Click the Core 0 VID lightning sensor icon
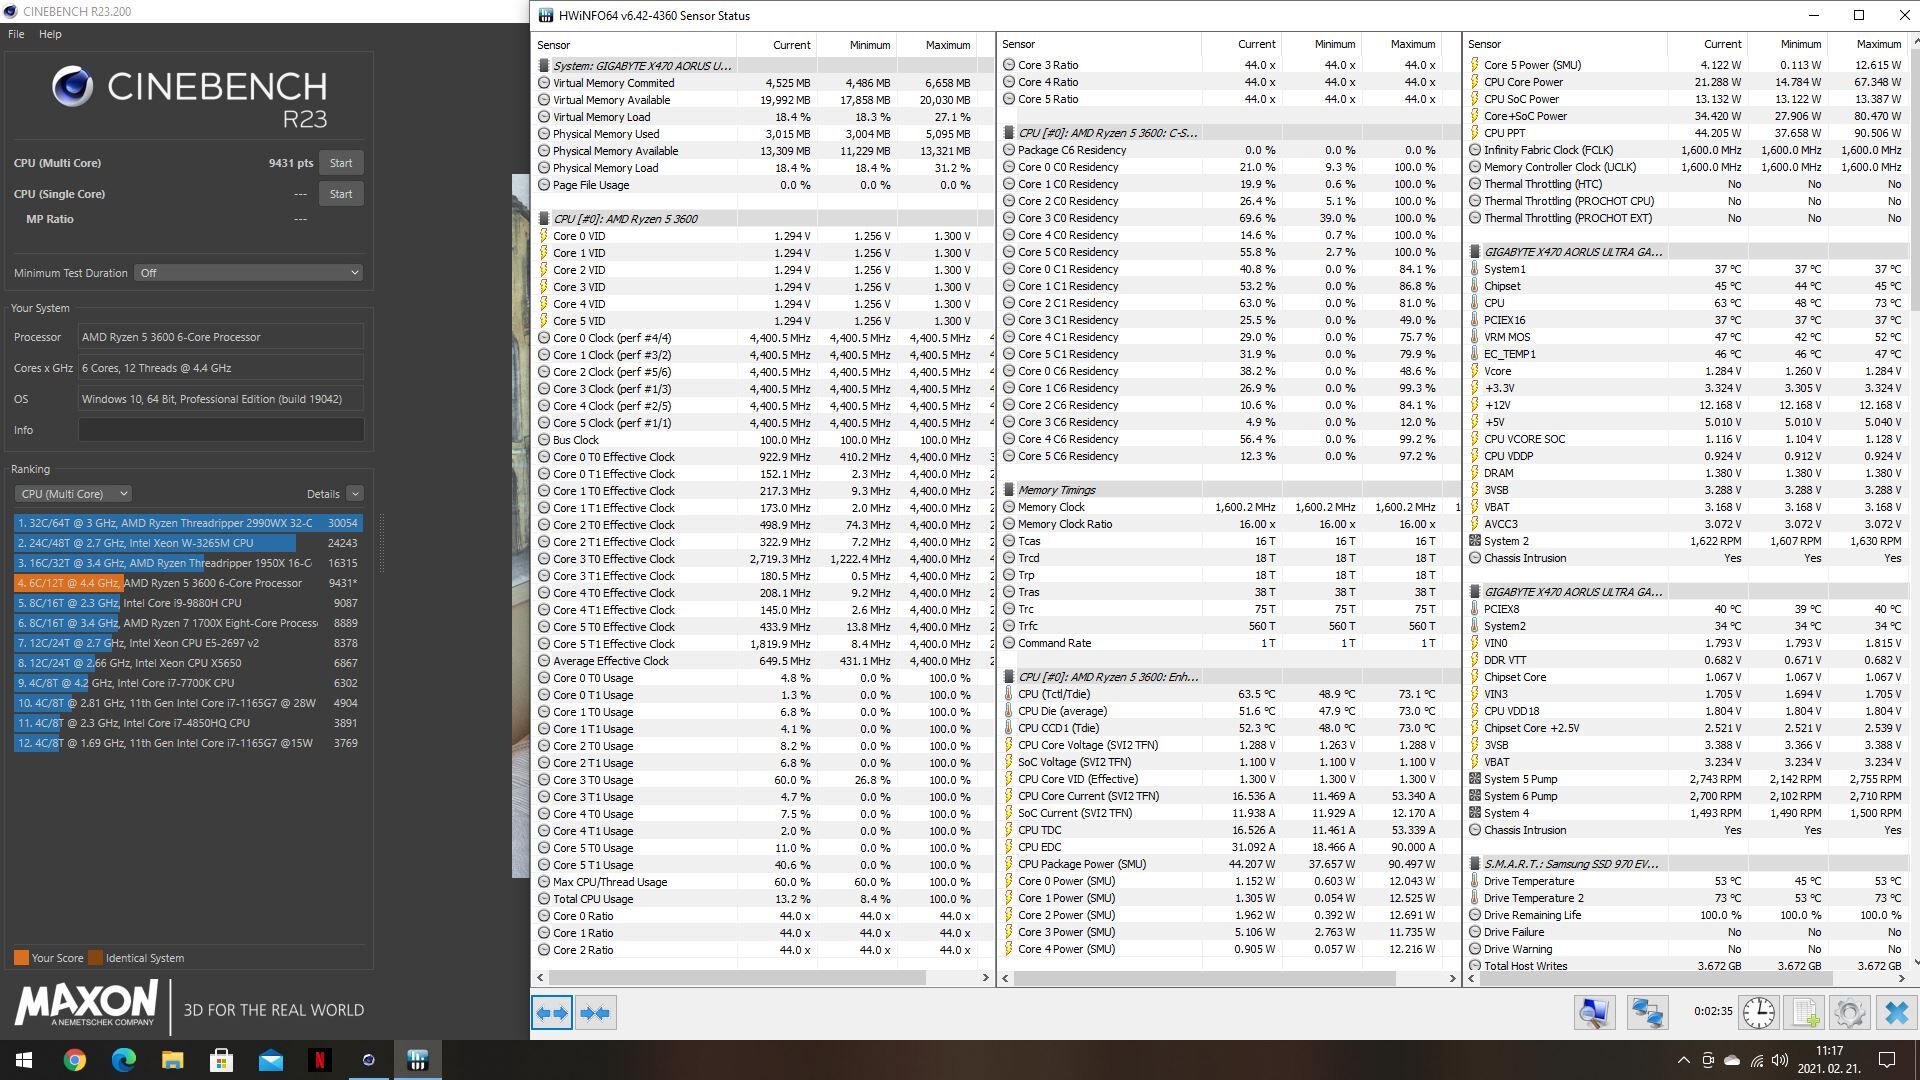Viewport: 1920px width, 1080px height. (544, 236)
